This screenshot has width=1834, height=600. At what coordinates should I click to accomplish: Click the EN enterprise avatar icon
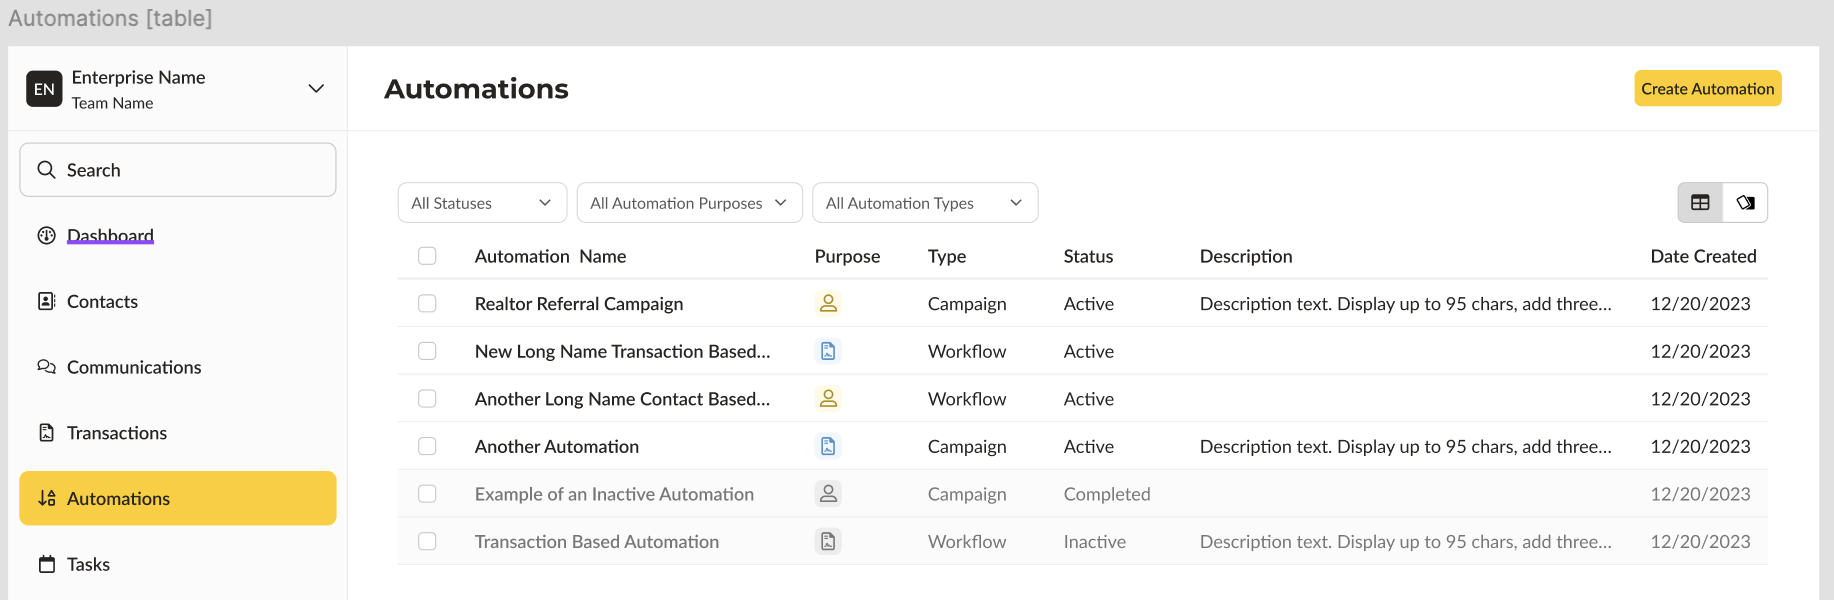click(x=44, y=89)
